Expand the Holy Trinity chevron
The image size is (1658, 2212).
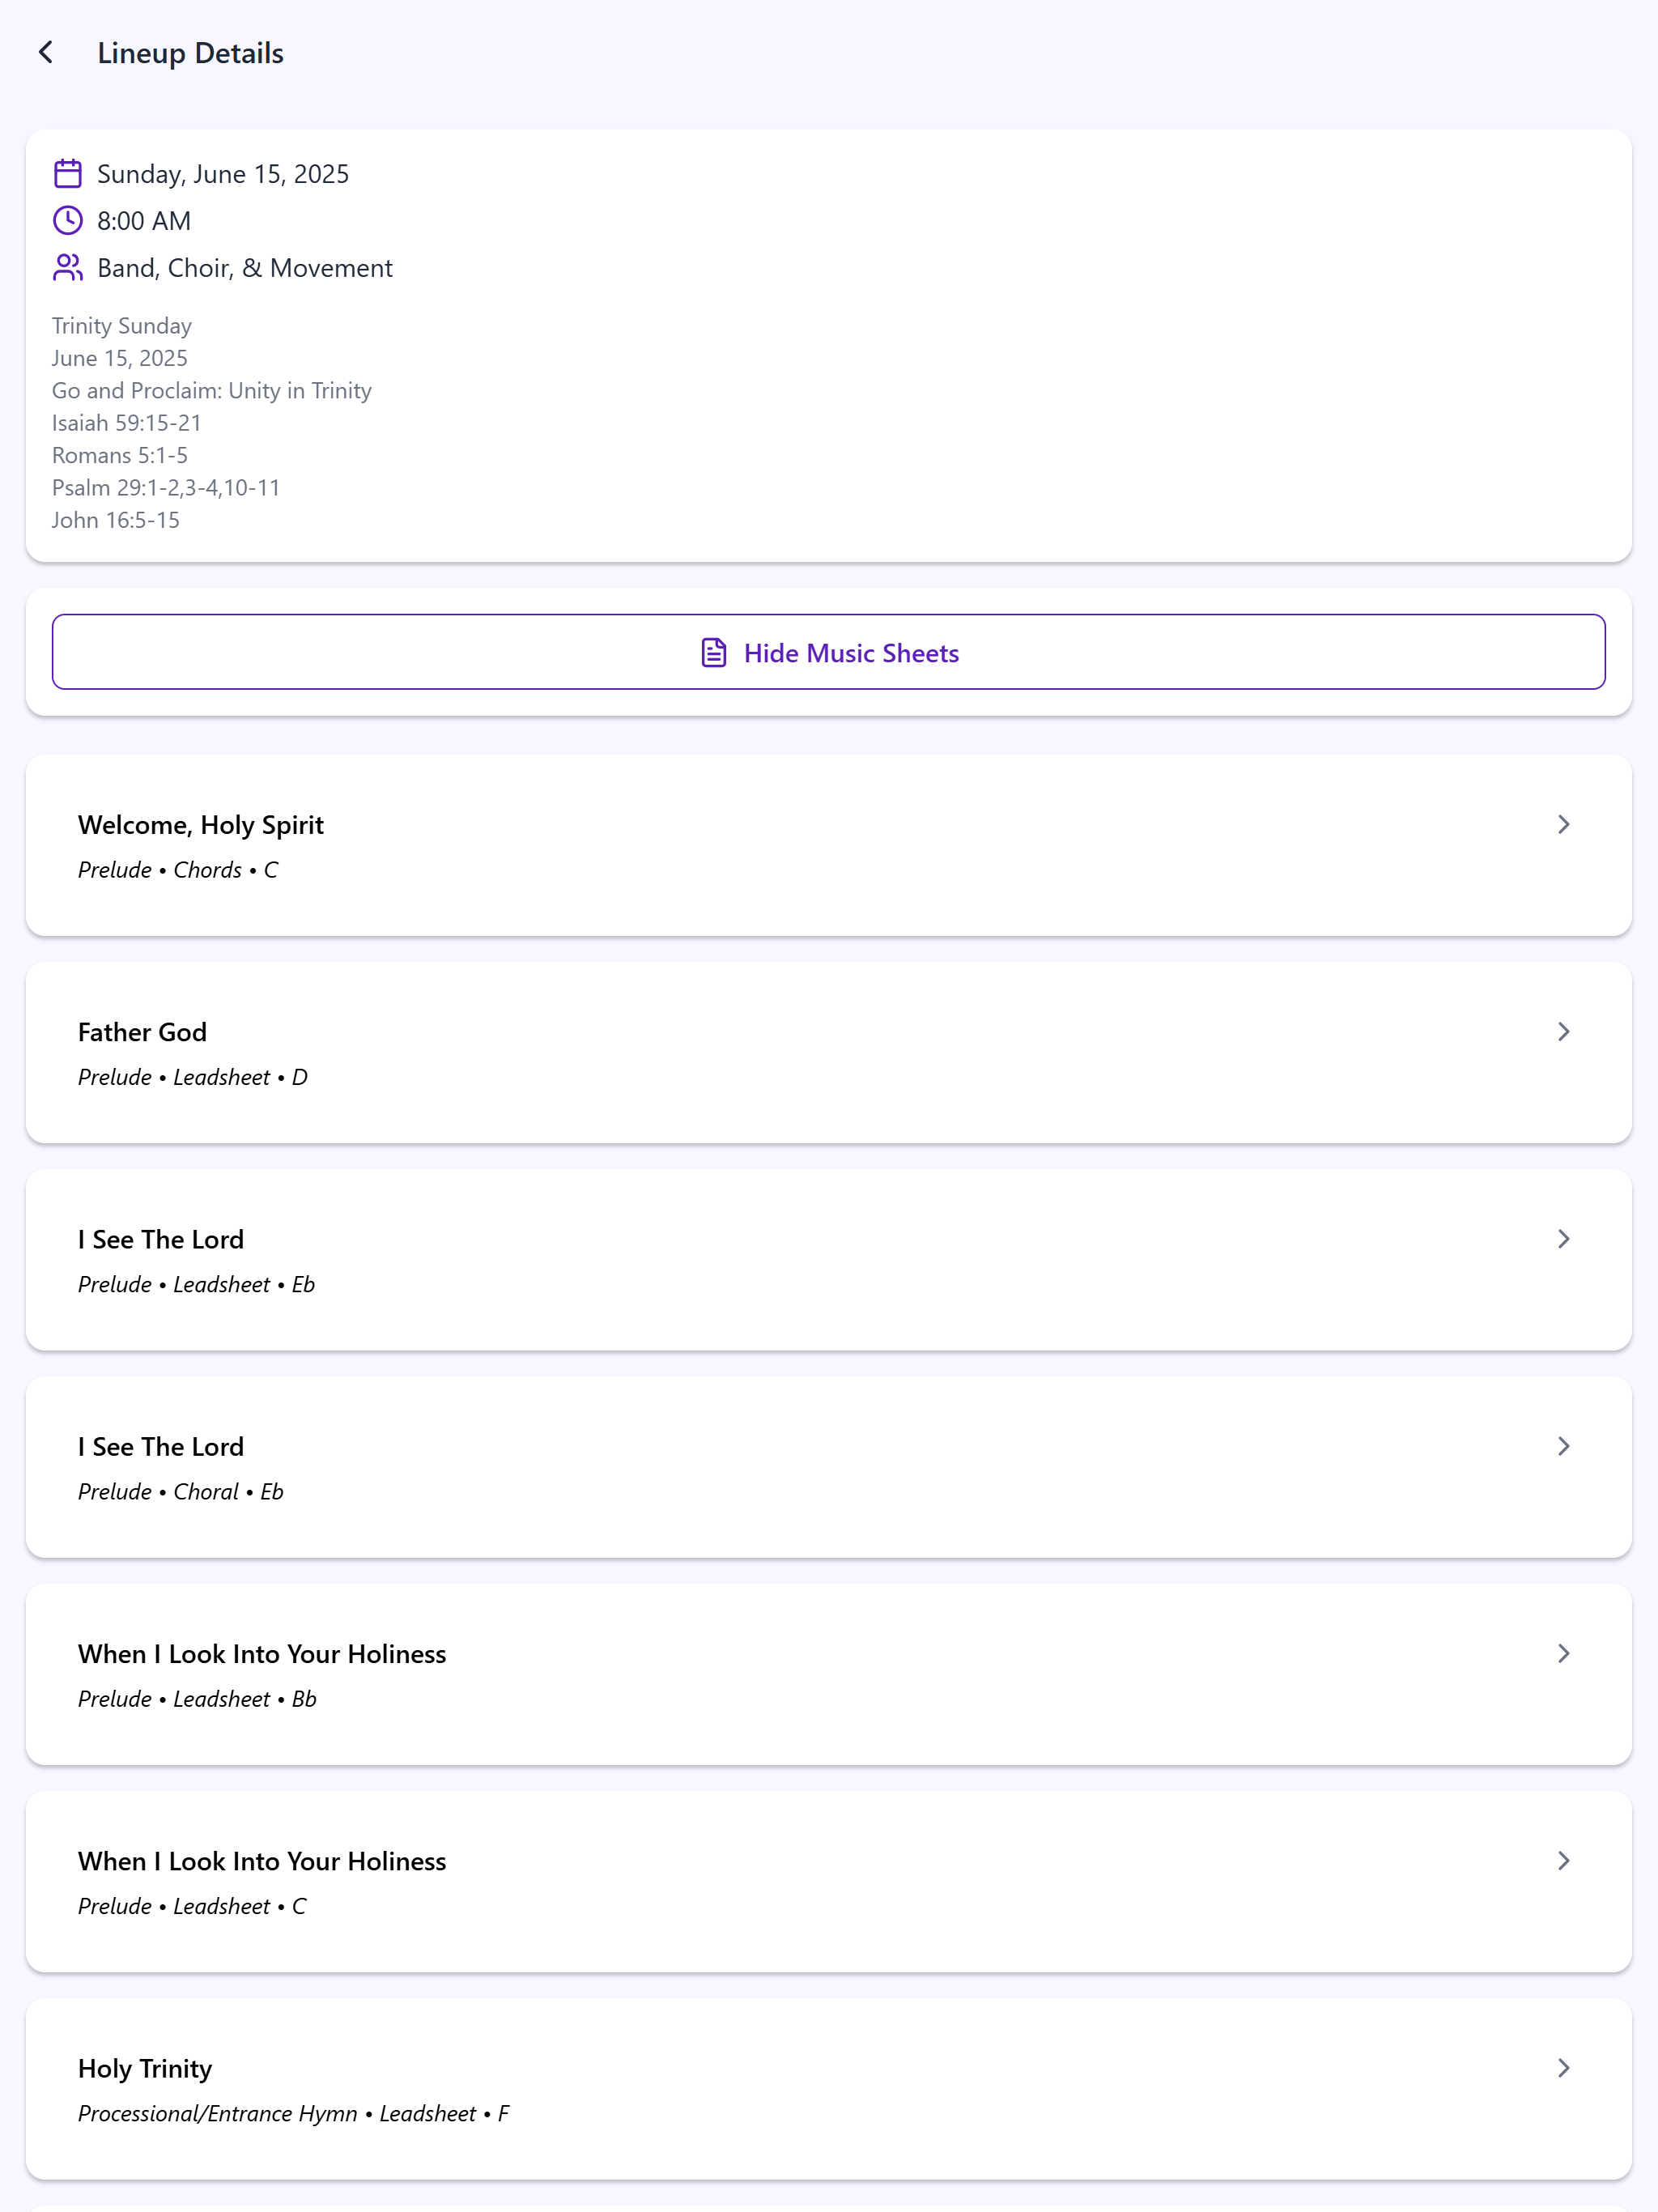click(x=1563, y=2067)
